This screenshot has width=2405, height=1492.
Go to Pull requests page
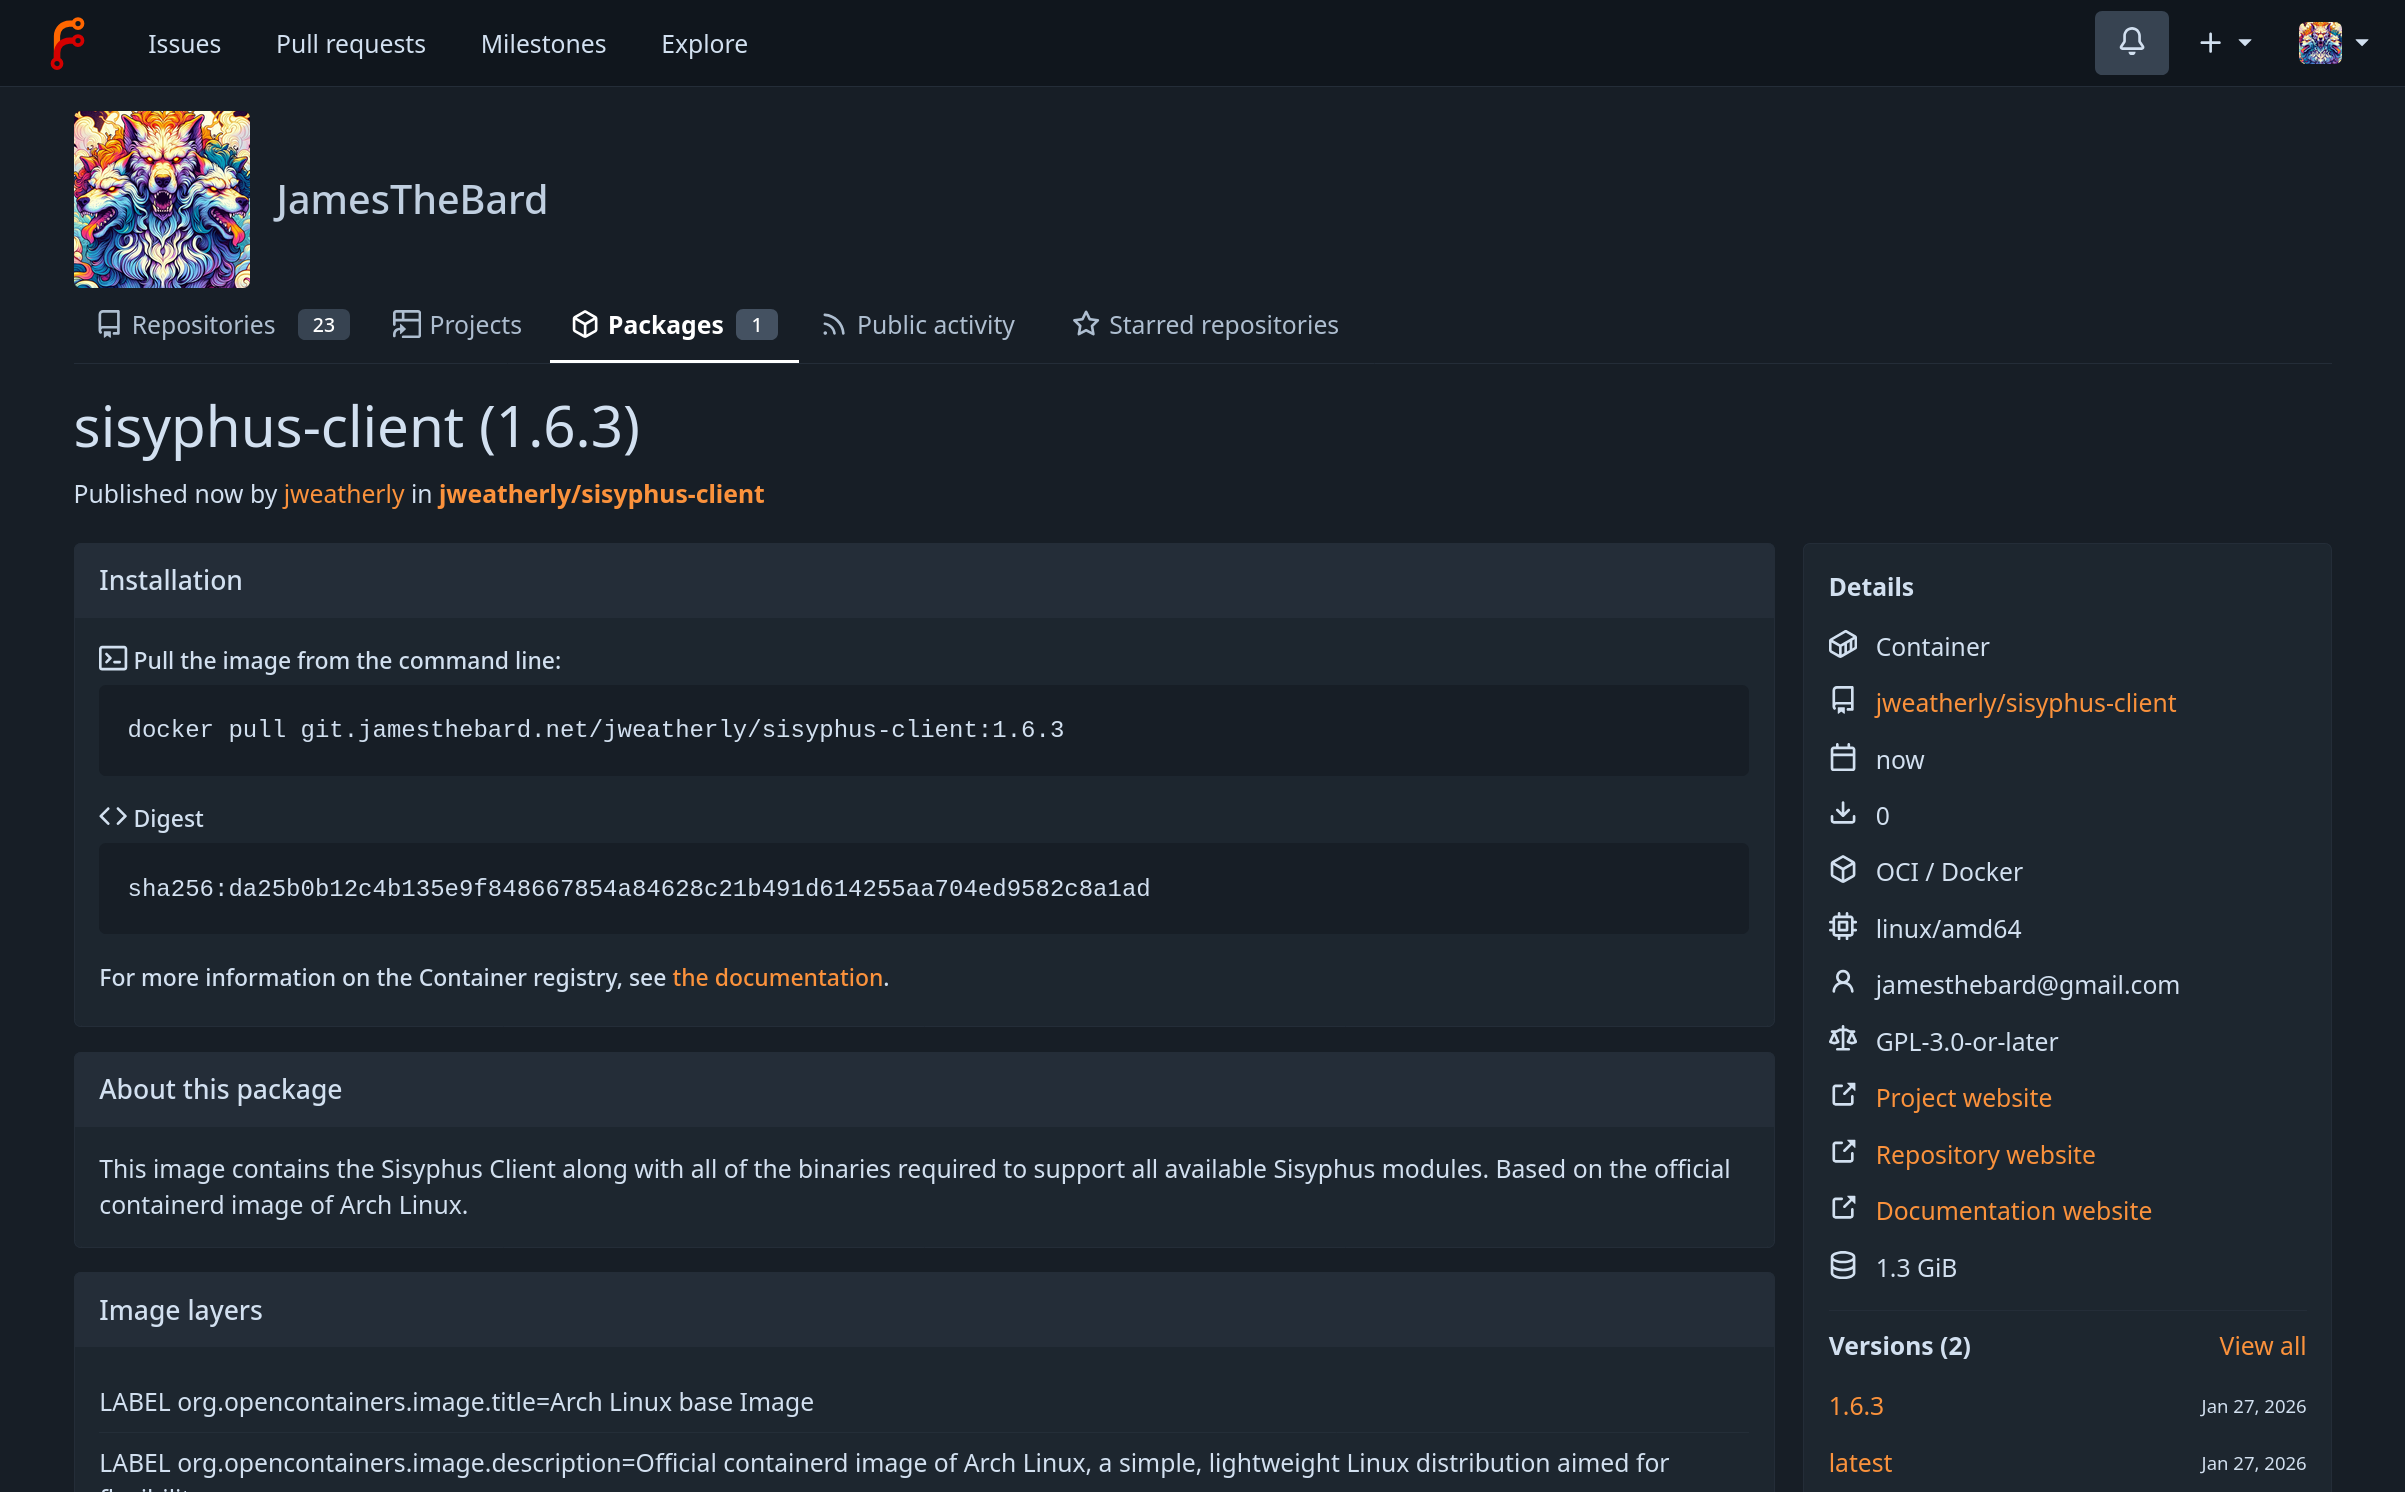coord(350,44)
